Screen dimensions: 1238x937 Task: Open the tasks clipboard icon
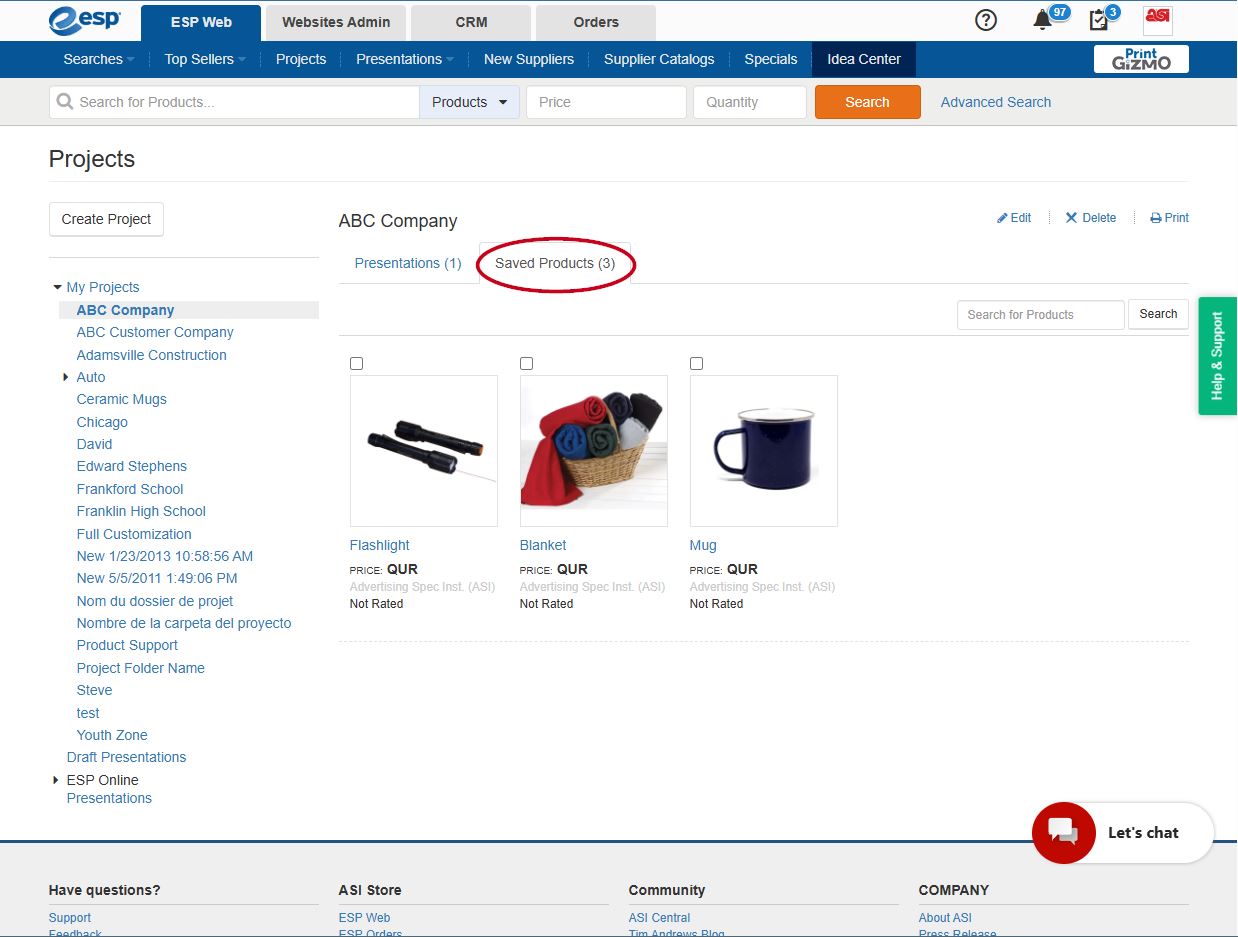1099,20
